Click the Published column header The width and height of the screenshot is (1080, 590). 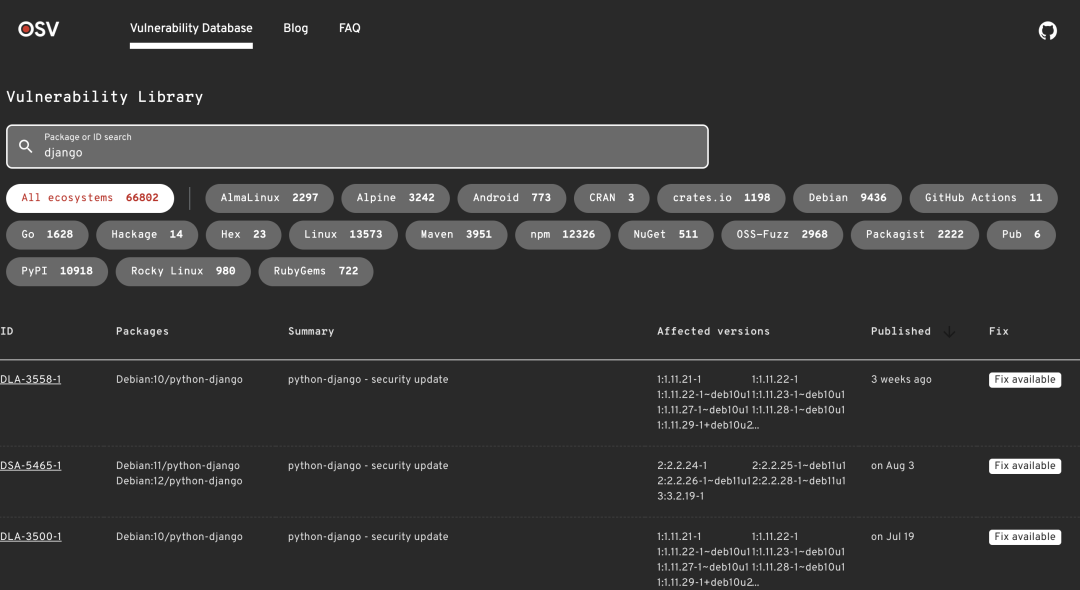click(900, 331)
